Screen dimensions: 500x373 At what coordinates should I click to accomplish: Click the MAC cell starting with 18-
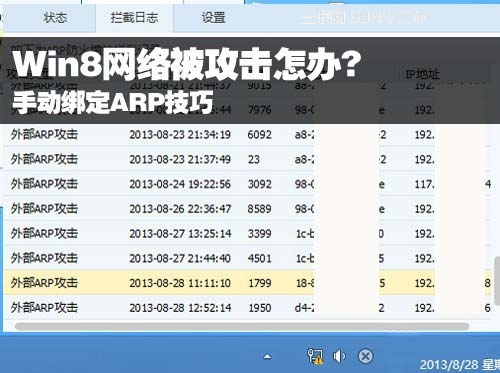[305, 283]
